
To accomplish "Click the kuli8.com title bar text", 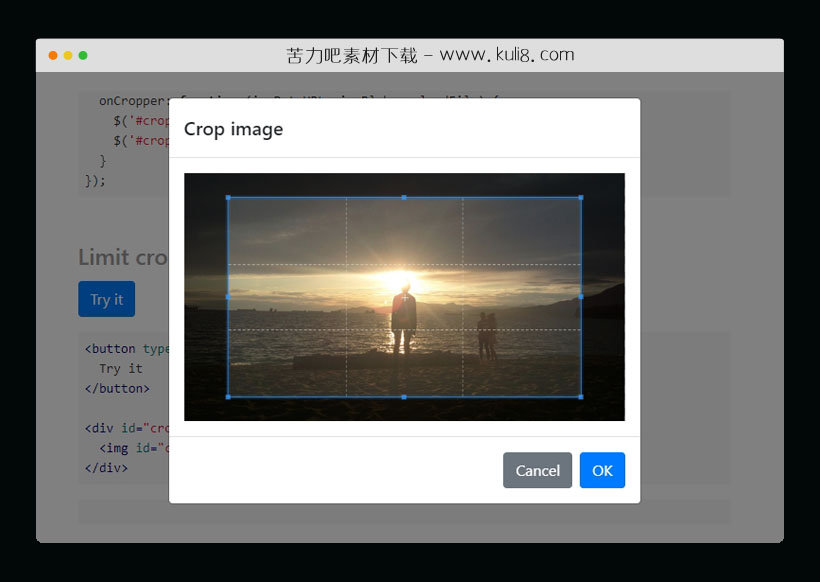I will pyautogui.click(x=430, y=55).
